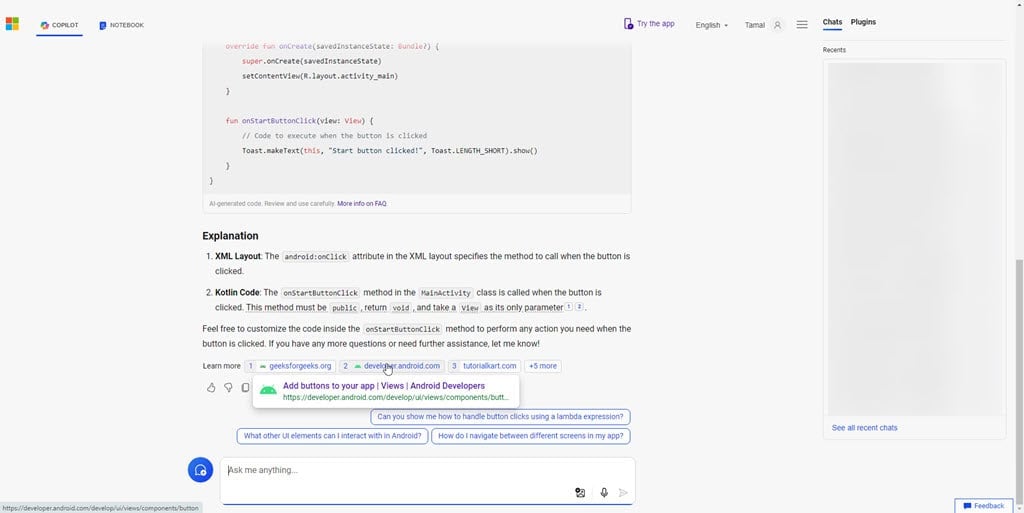The height and width of the screenshot is (513, 1024).
Task: Click the Android logo in link preview
Action: [268, 390]
